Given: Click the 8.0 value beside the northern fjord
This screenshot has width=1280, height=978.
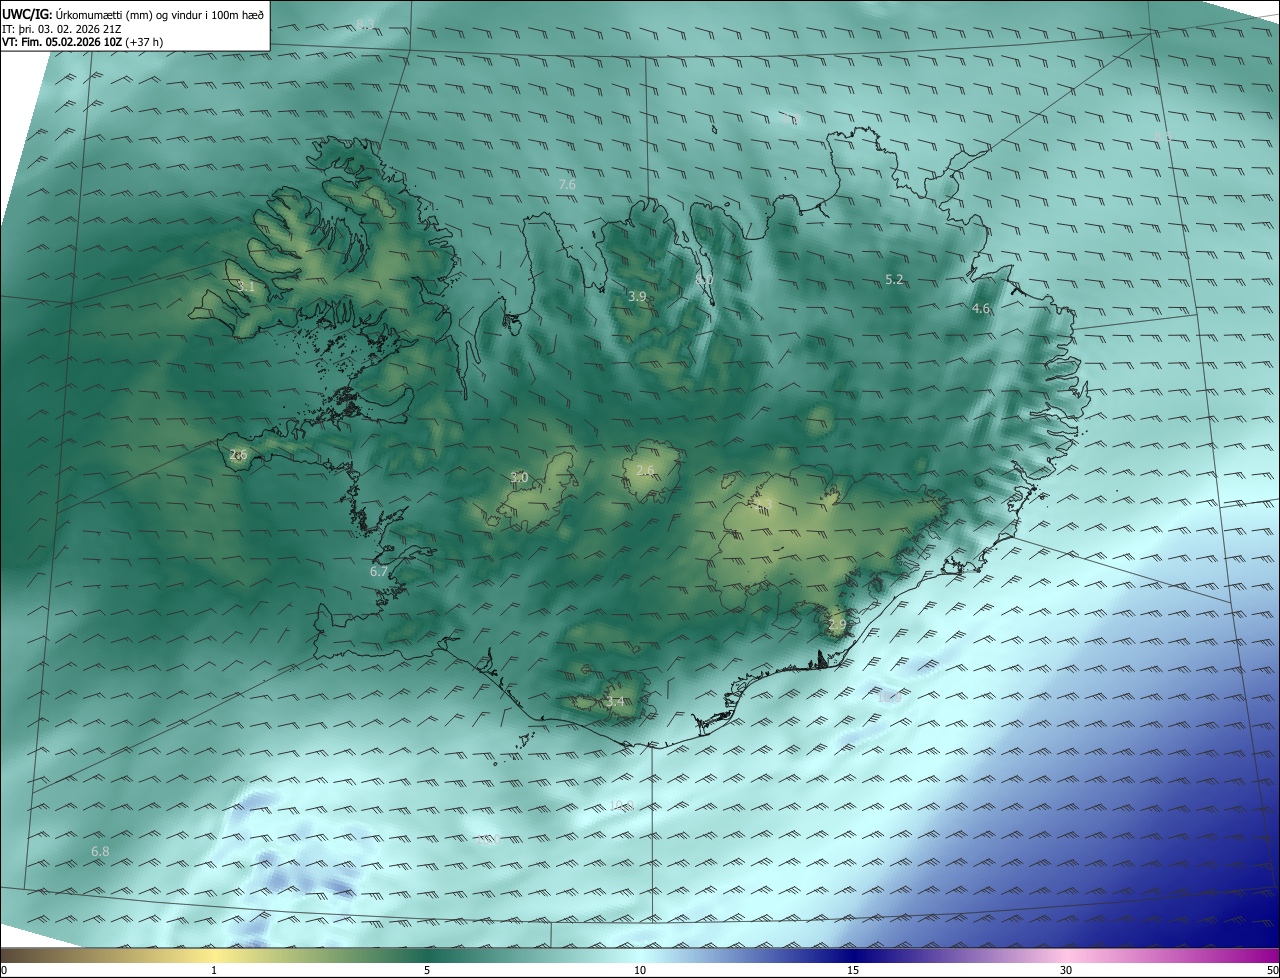Looking at the screenshot, I should pyautogui.click(x=704, y=281).
